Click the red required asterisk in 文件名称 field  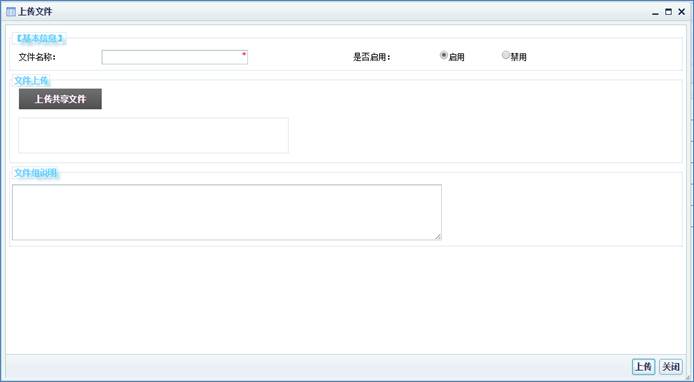point(244,54)
